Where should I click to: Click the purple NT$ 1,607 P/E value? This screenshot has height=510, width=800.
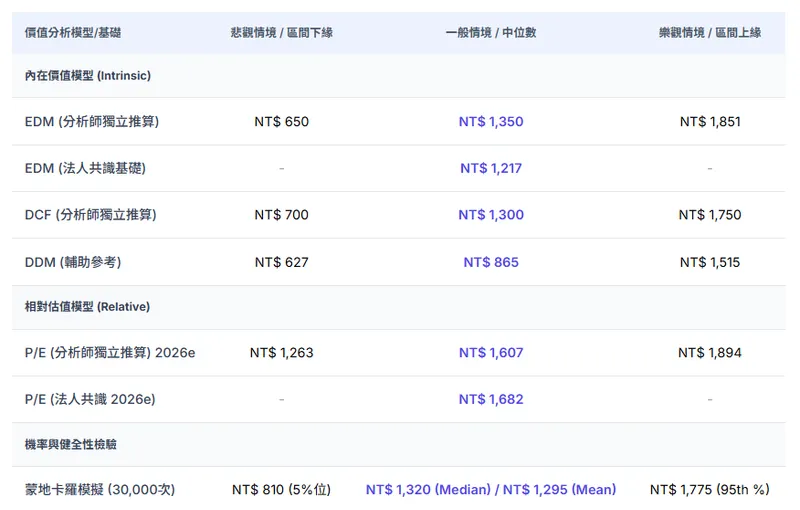point(491,353)
